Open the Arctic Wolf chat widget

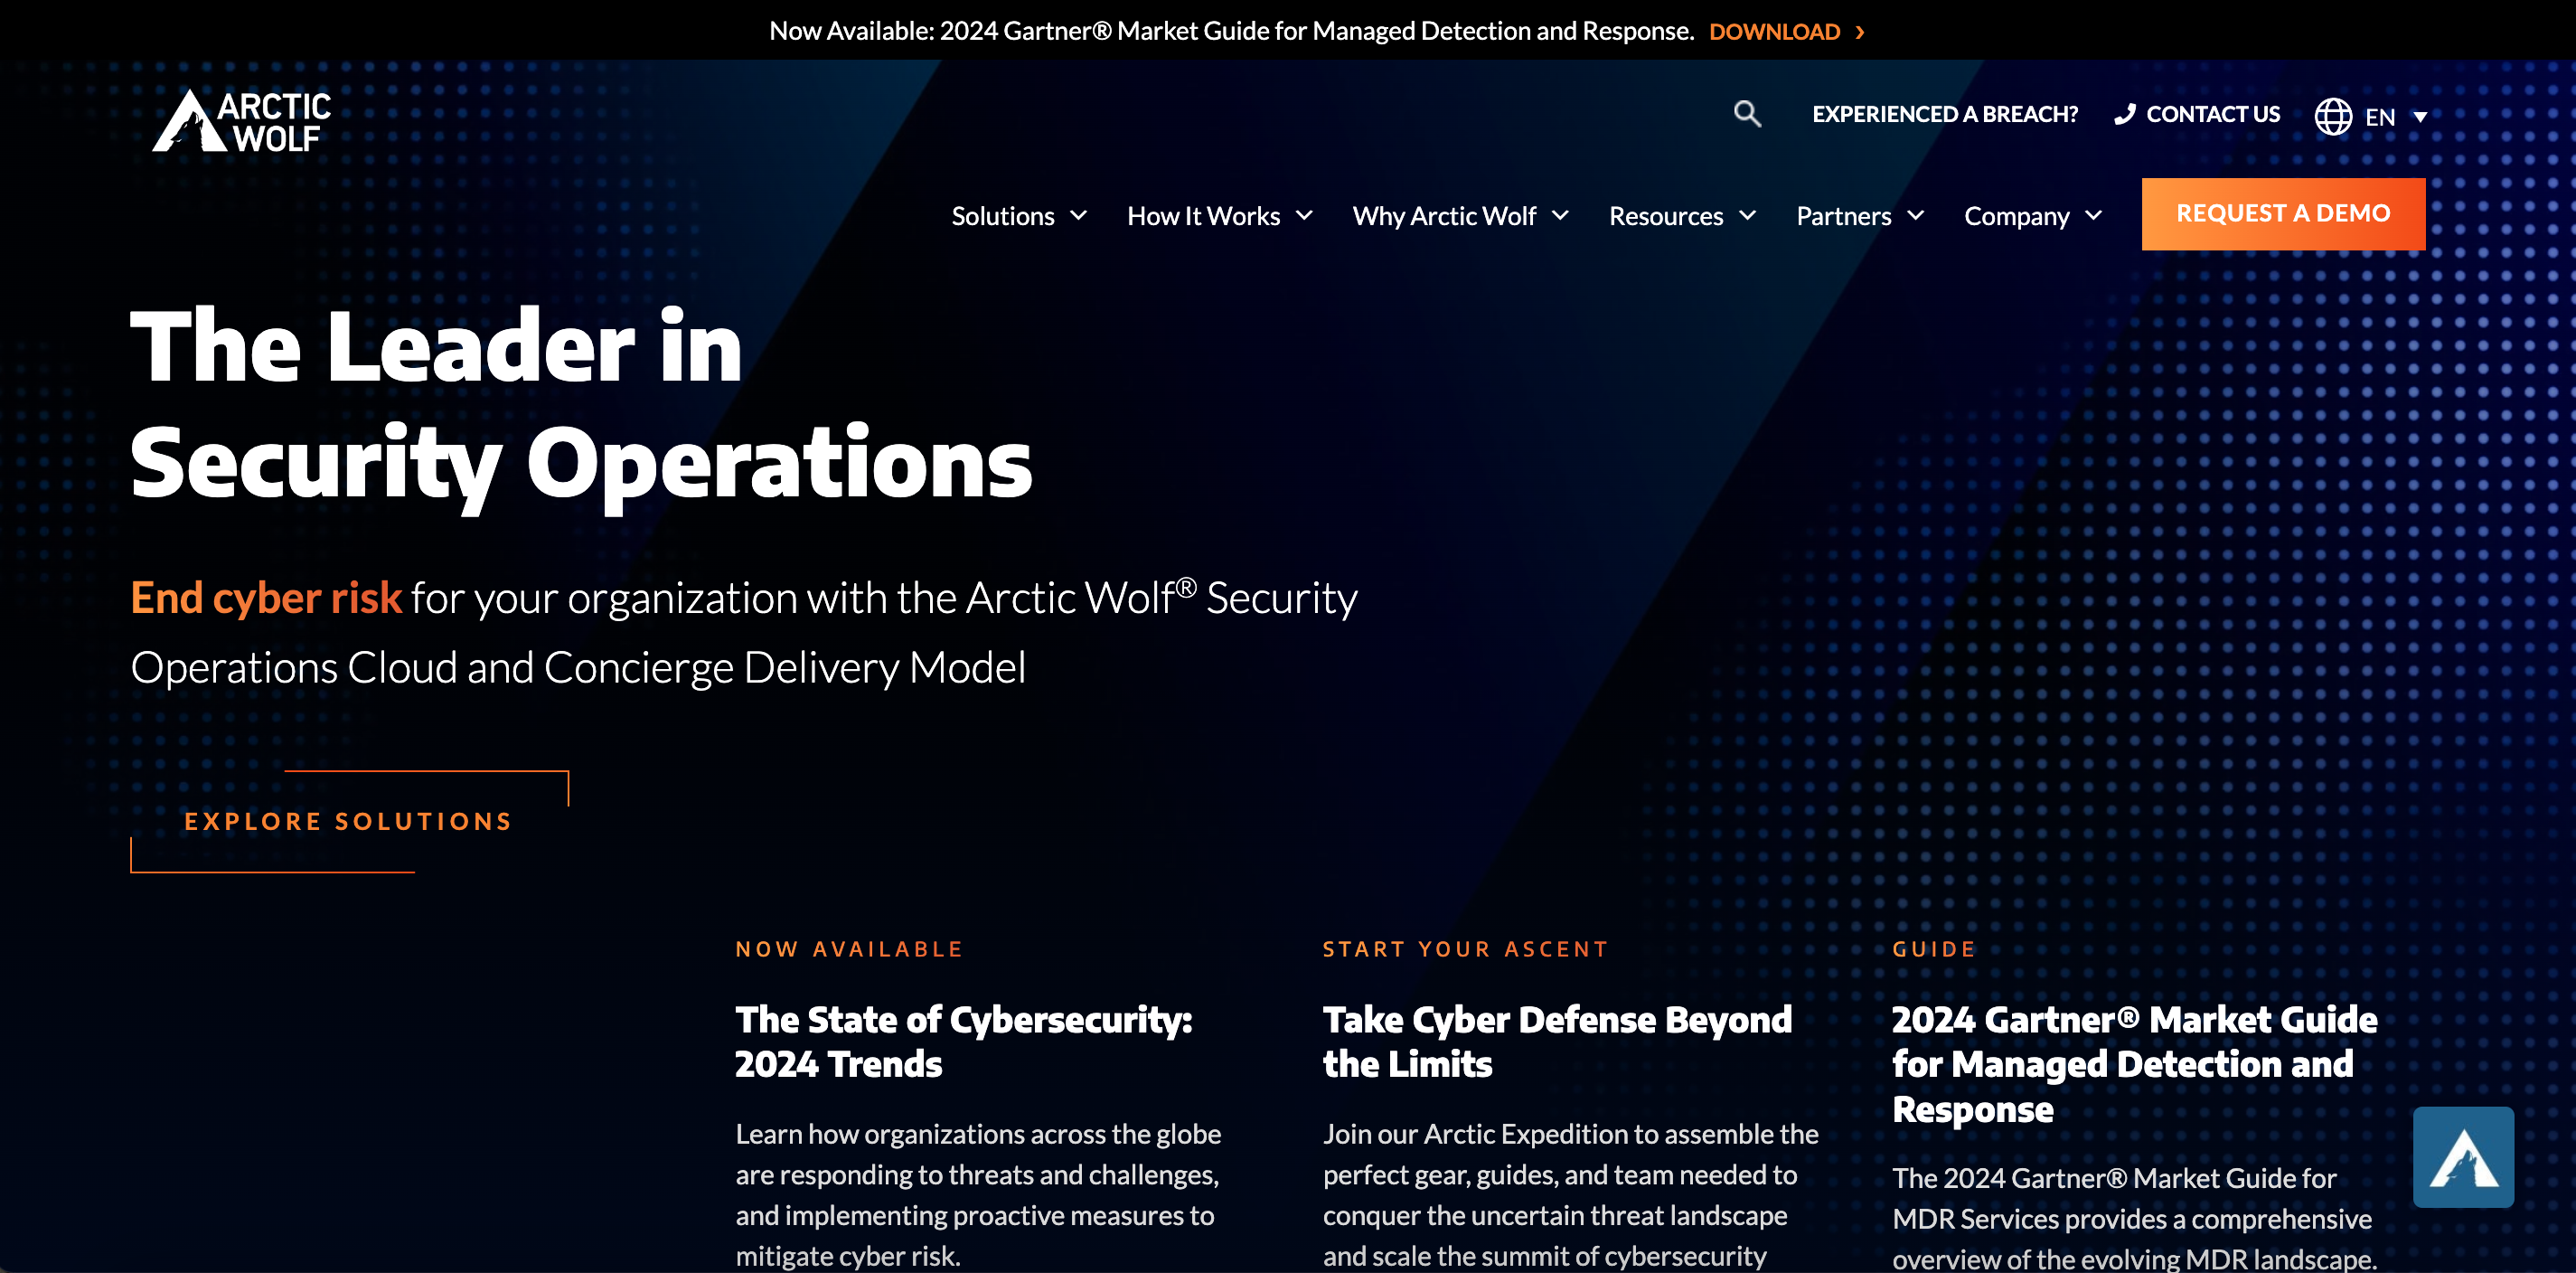pos(2463,1157)
